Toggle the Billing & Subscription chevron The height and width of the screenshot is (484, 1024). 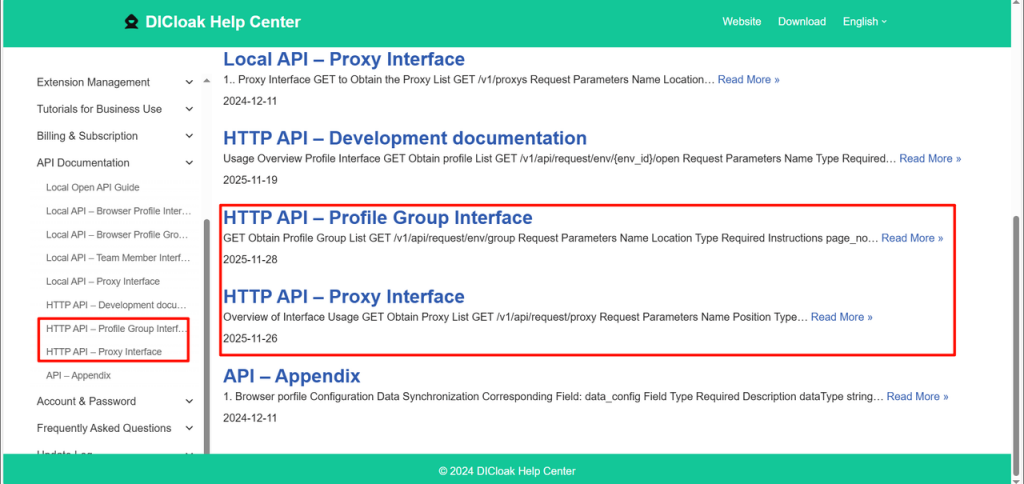point(190,136)
